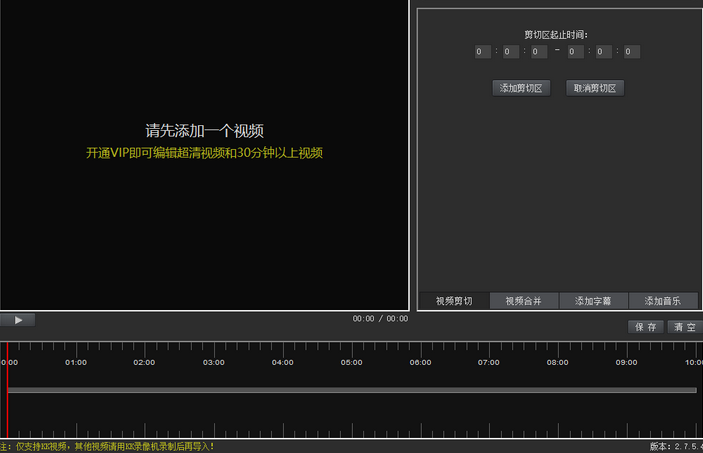Screen dimensions: 703x453
Task: Select the end time seconds field
Action: tap(631, 52)
